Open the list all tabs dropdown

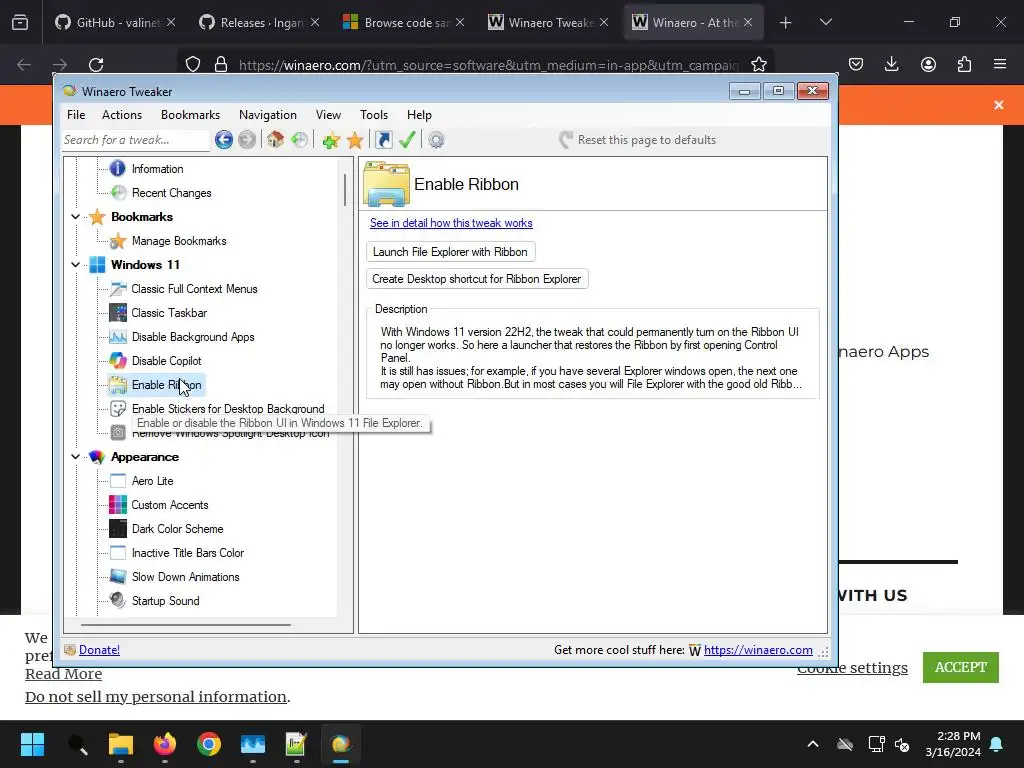coord(825,23)
